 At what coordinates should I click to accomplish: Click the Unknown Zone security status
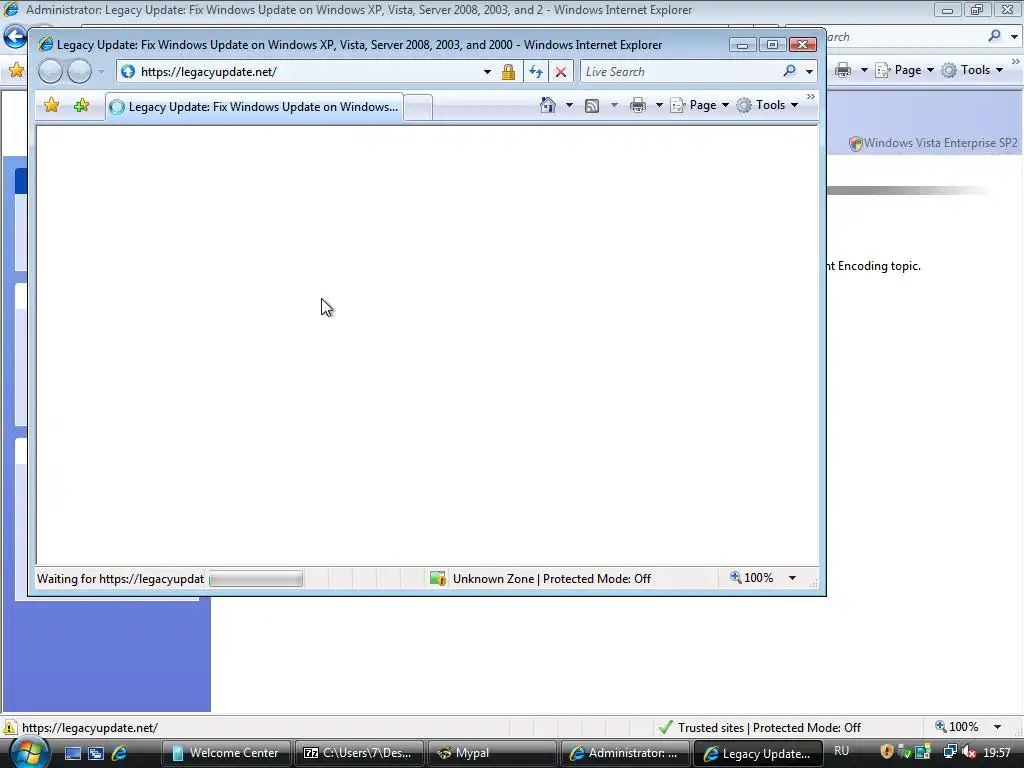540,579
